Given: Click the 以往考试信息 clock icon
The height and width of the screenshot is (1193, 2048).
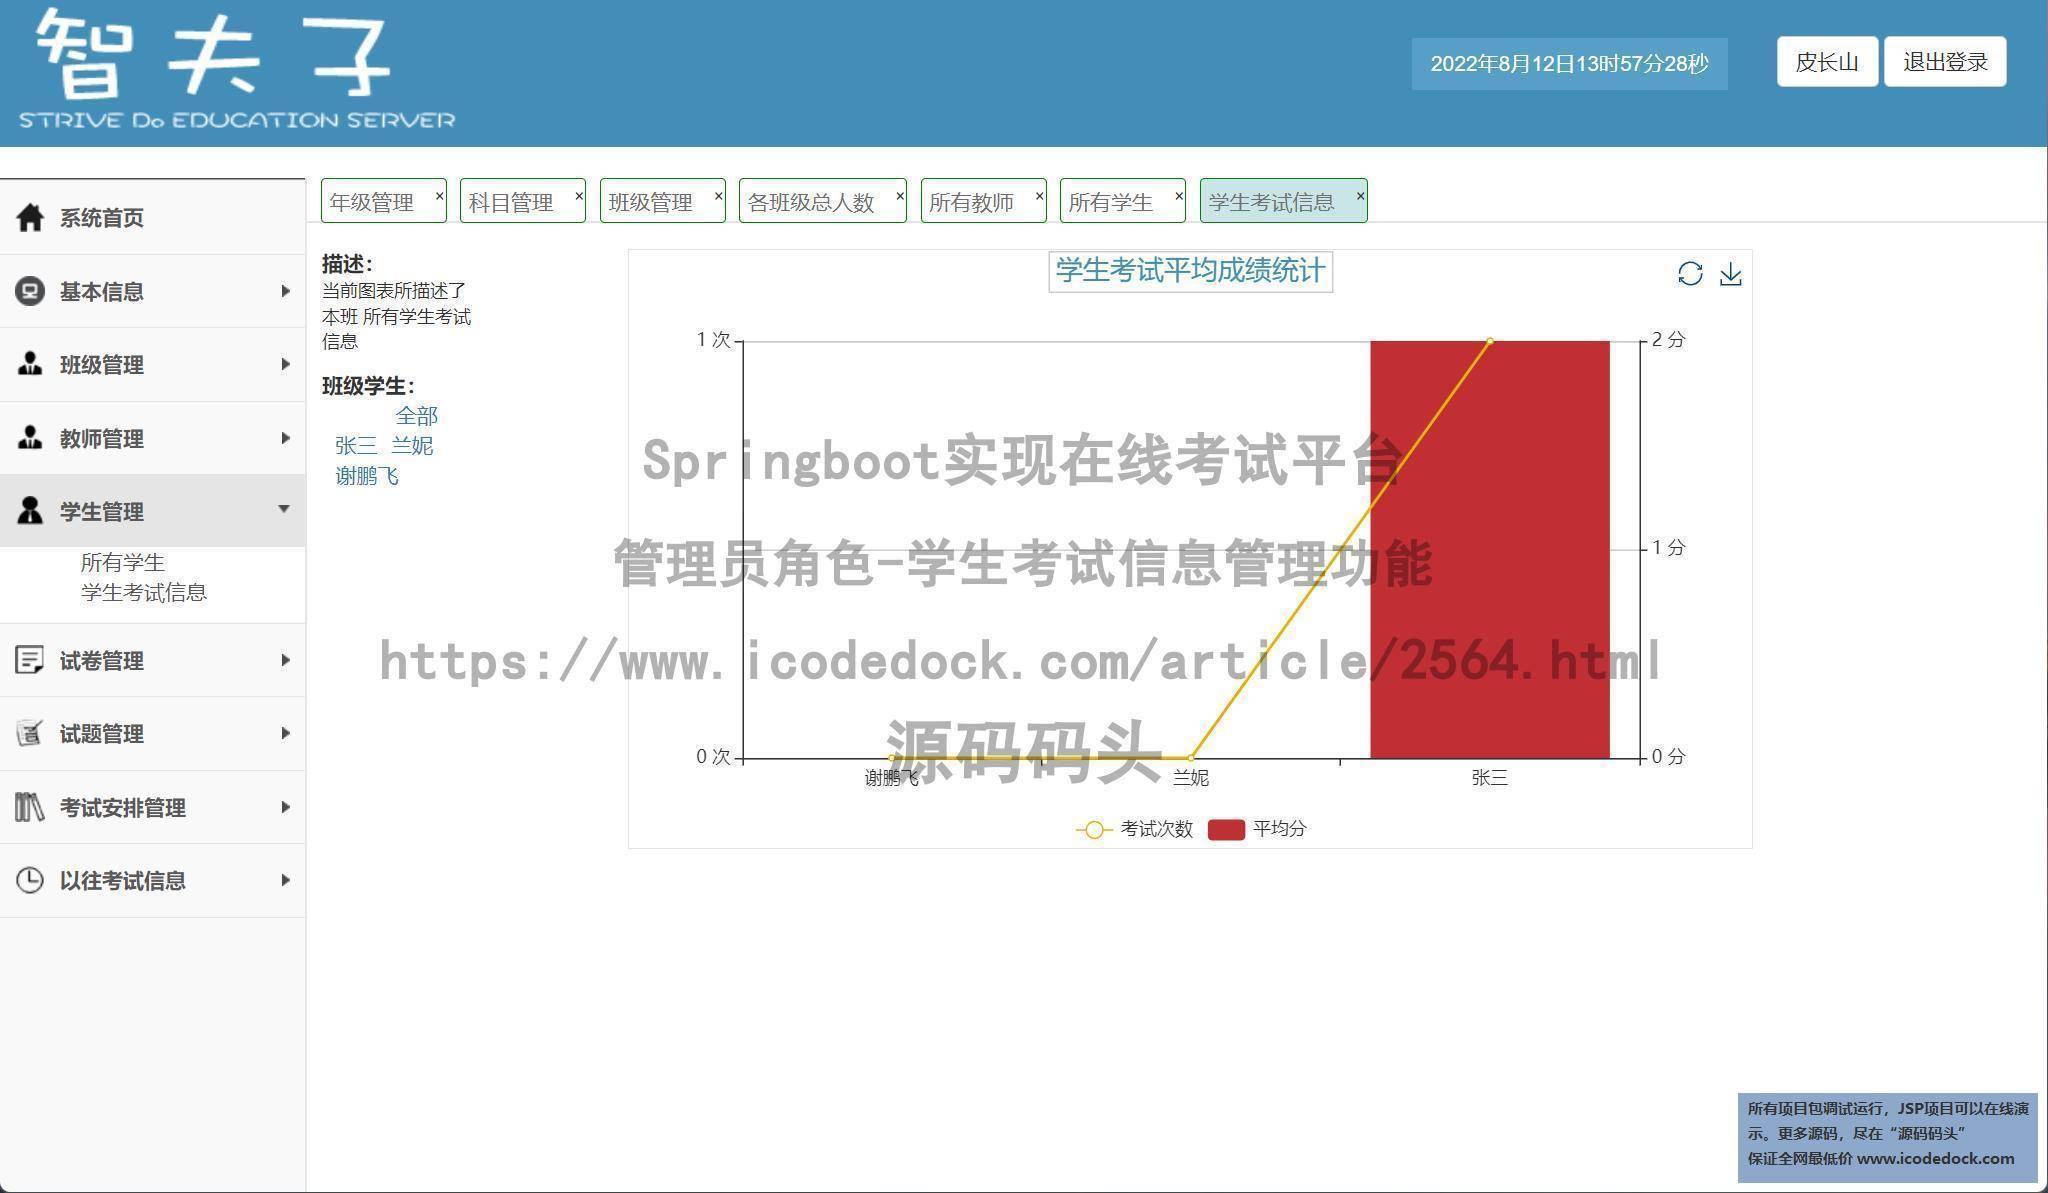Looking at the screenshot, I should click(30, 880).
